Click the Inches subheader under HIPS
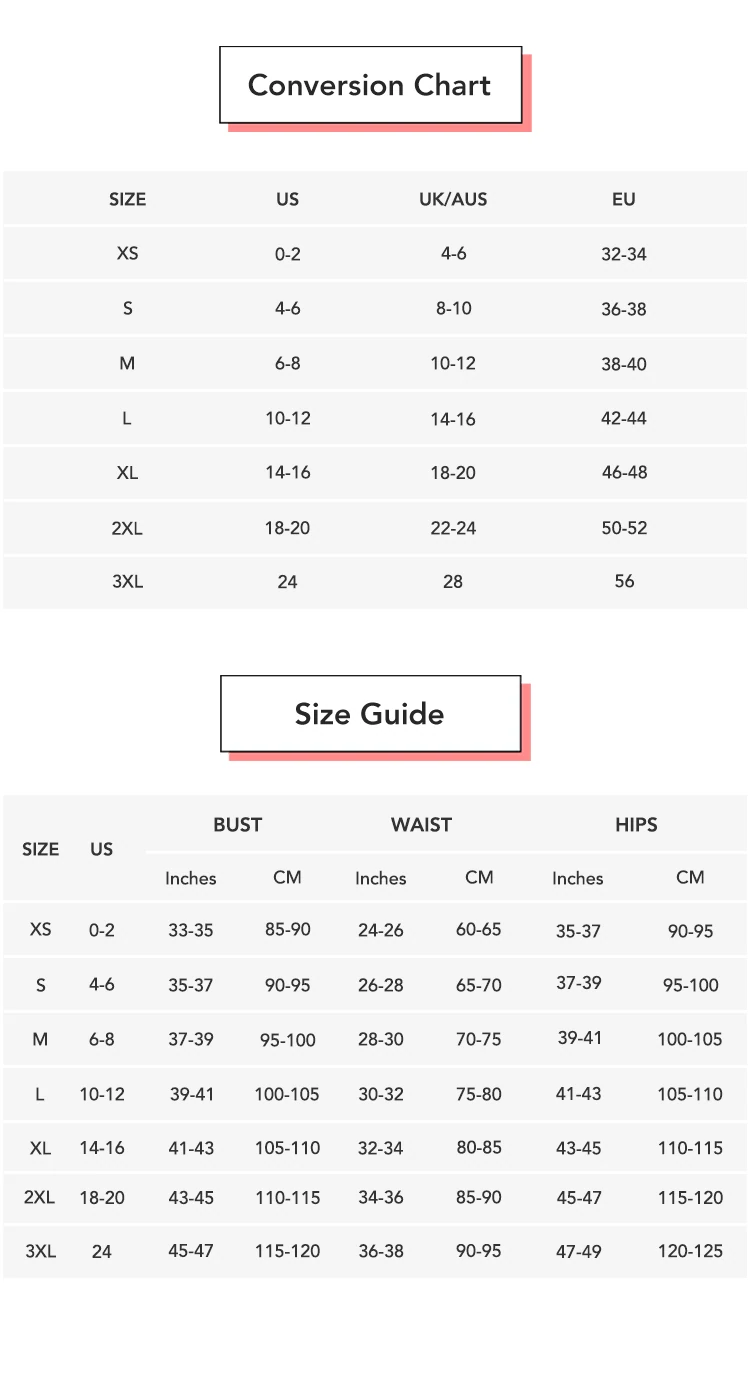Screen dimensions: 750x1391 578,878
